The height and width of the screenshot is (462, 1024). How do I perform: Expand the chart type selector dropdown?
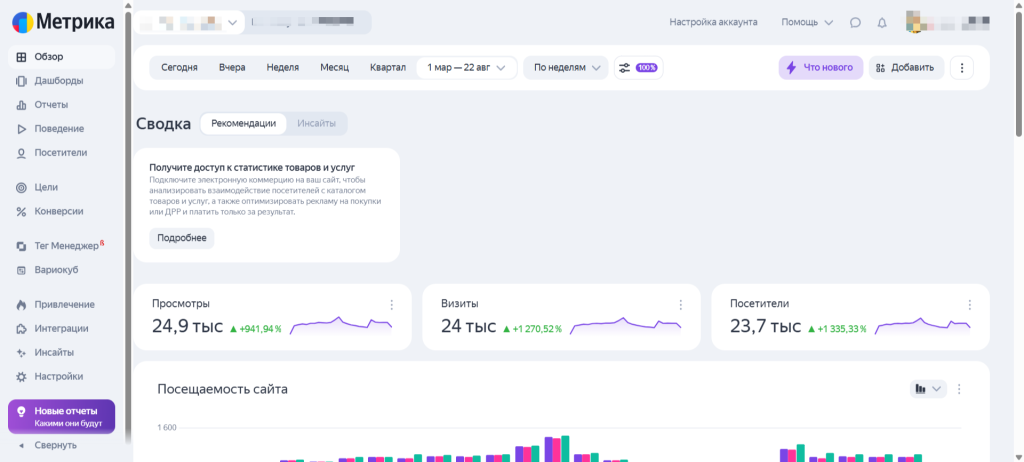(928, 389)
